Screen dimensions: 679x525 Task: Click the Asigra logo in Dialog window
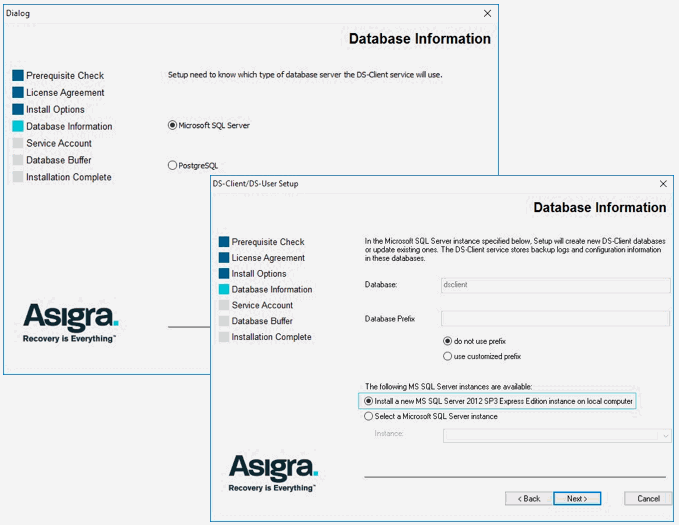pyautogui.click(x=70, y=323)
